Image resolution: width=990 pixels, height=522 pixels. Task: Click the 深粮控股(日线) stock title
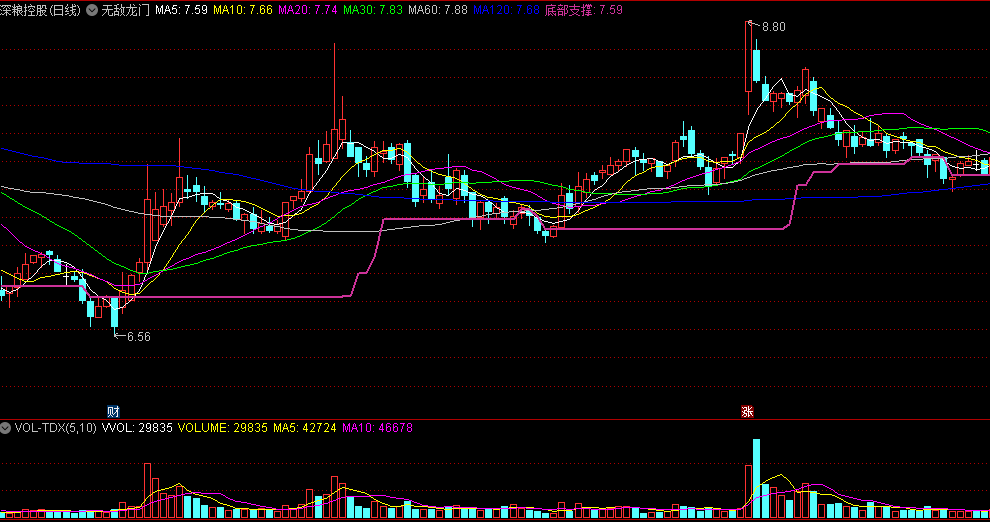40,10
